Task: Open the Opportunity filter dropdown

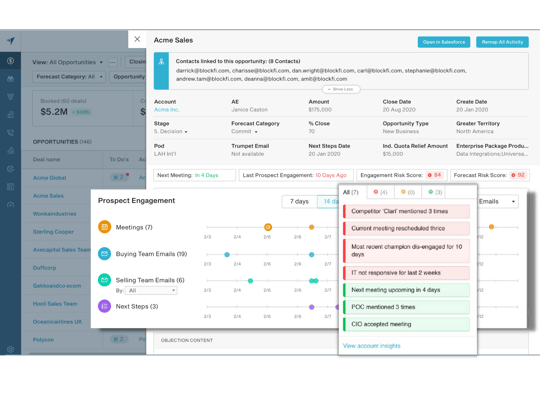Action: (128, 76)
